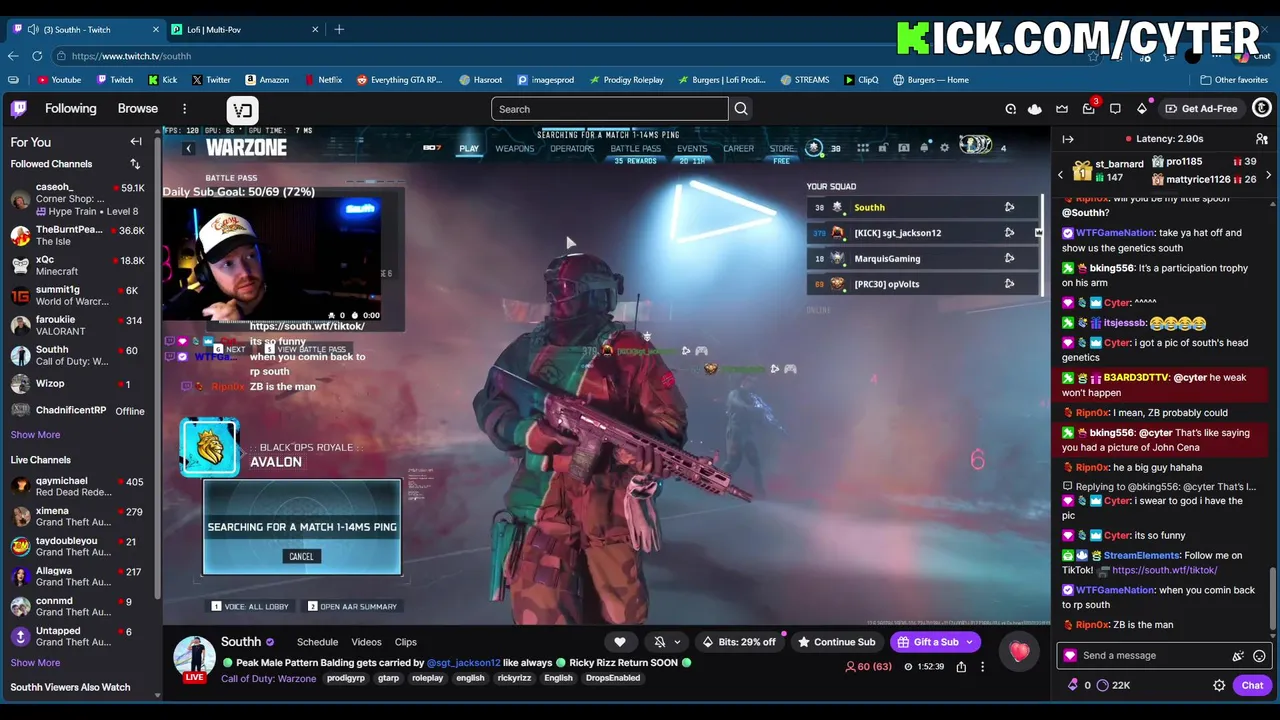Open the stream more options menu
Screen dimensions: 1280x720
click(x=982, y=667)
